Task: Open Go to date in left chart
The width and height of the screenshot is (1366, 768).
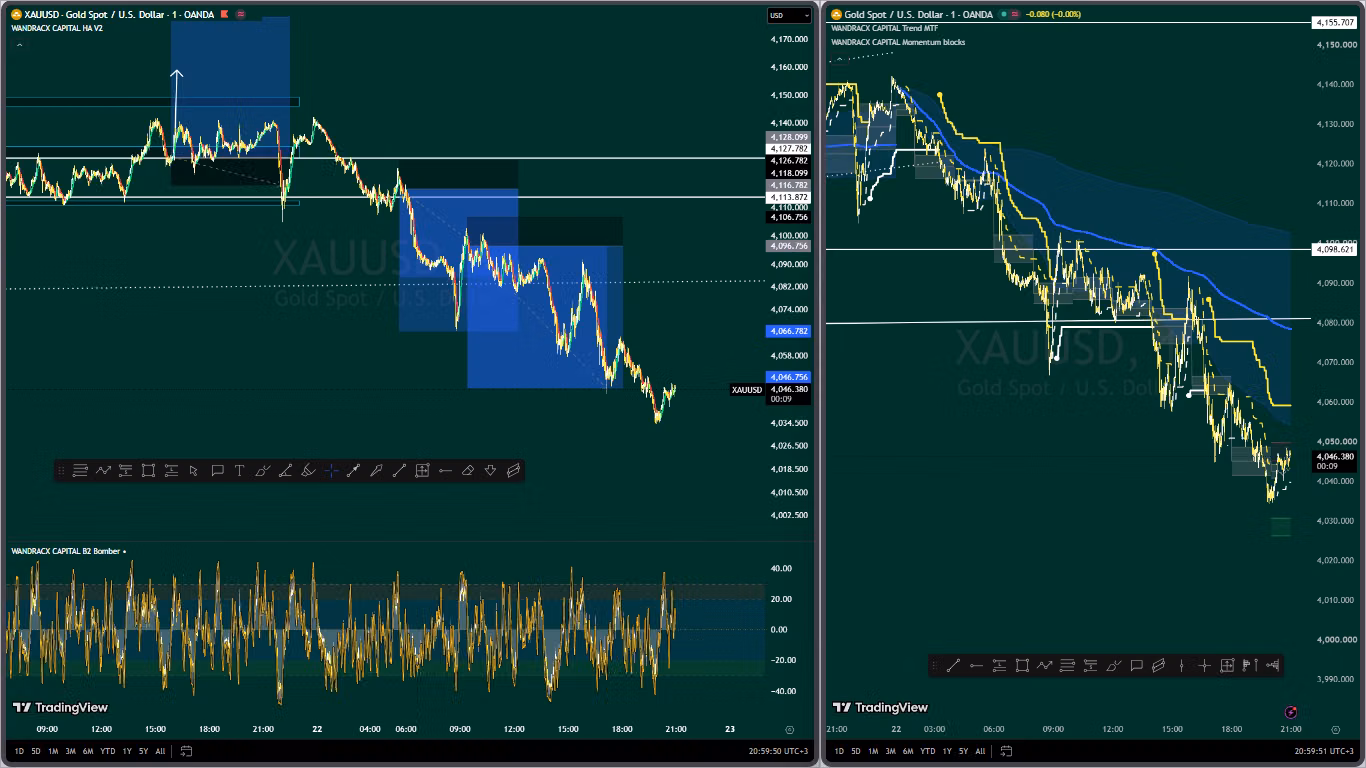Action: [186, 751]
